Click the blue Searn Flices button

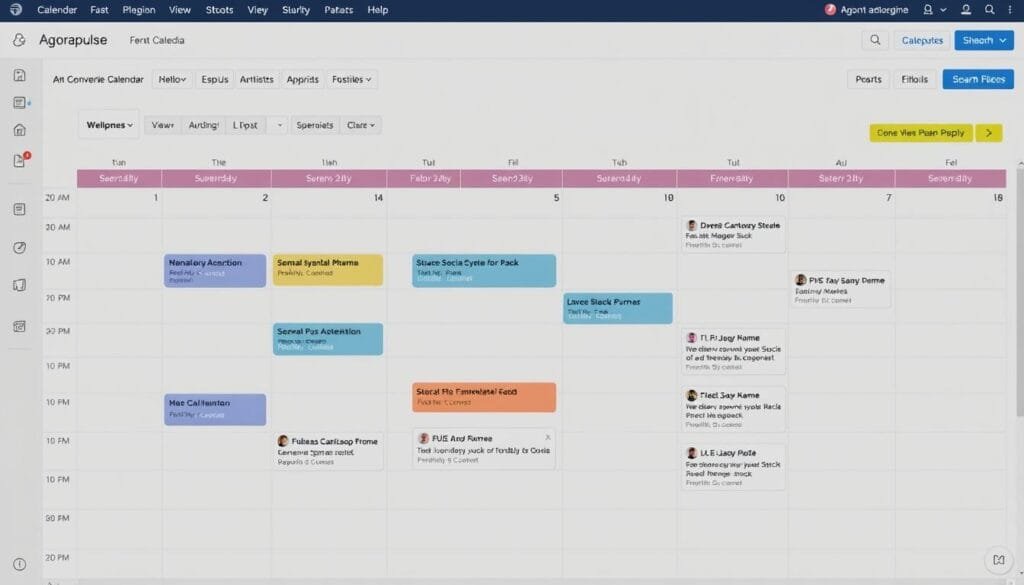click(978, 79)
